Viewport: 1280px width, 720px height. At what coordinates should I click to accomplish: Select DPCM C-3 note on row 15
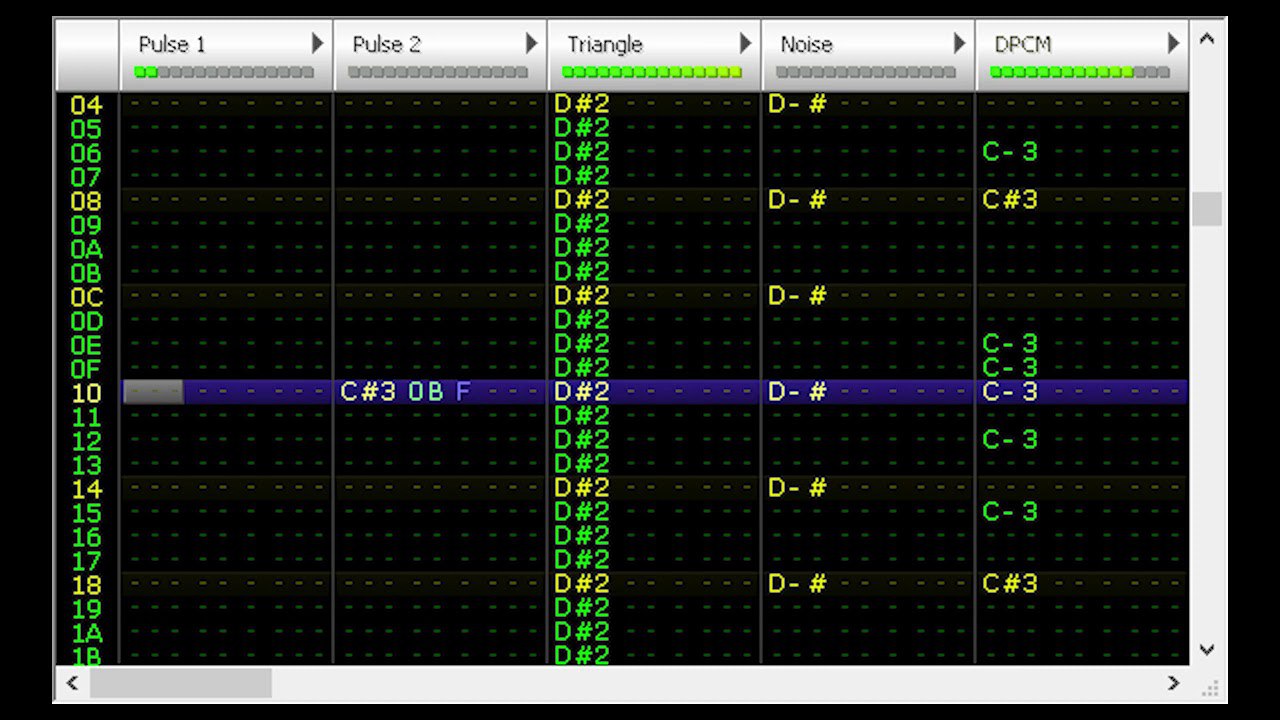pyautogui.click(x=1010, y=511)
